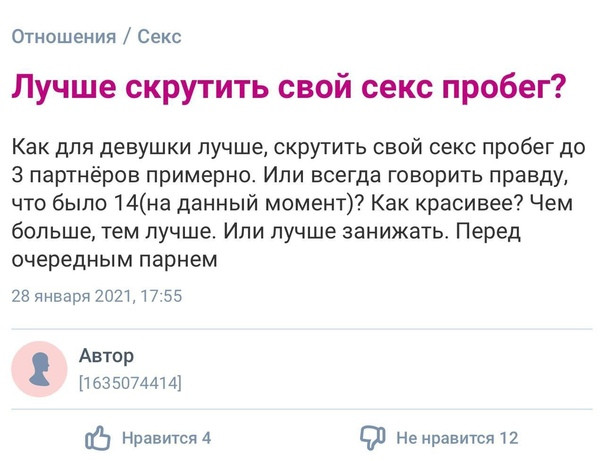The image size is (604, 461).
Task: Select the author ID [1635074414]
Action: pyautogui.click(x=130, y=383)
